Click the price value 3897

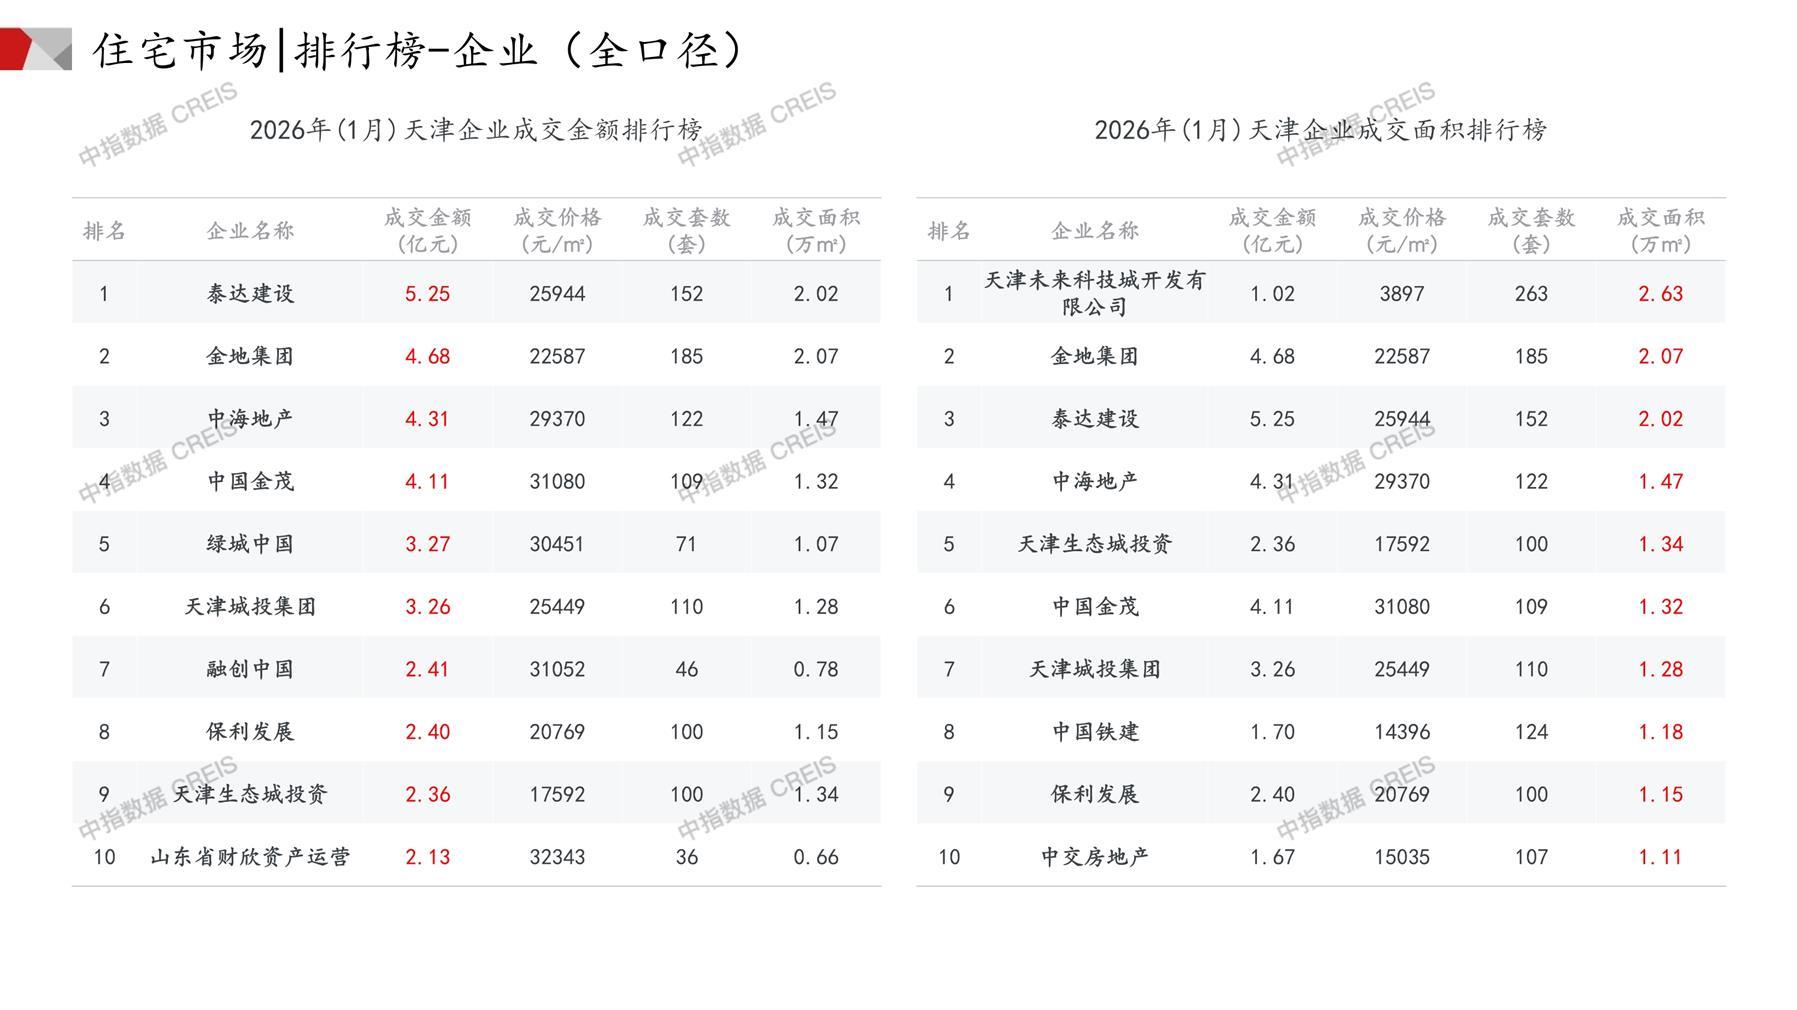1401,294
